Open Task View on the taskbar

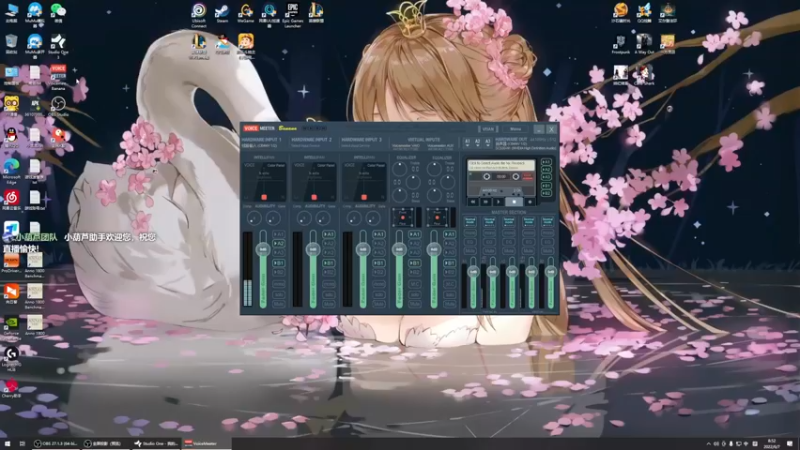pyautogui.click(x=22, y=444)
